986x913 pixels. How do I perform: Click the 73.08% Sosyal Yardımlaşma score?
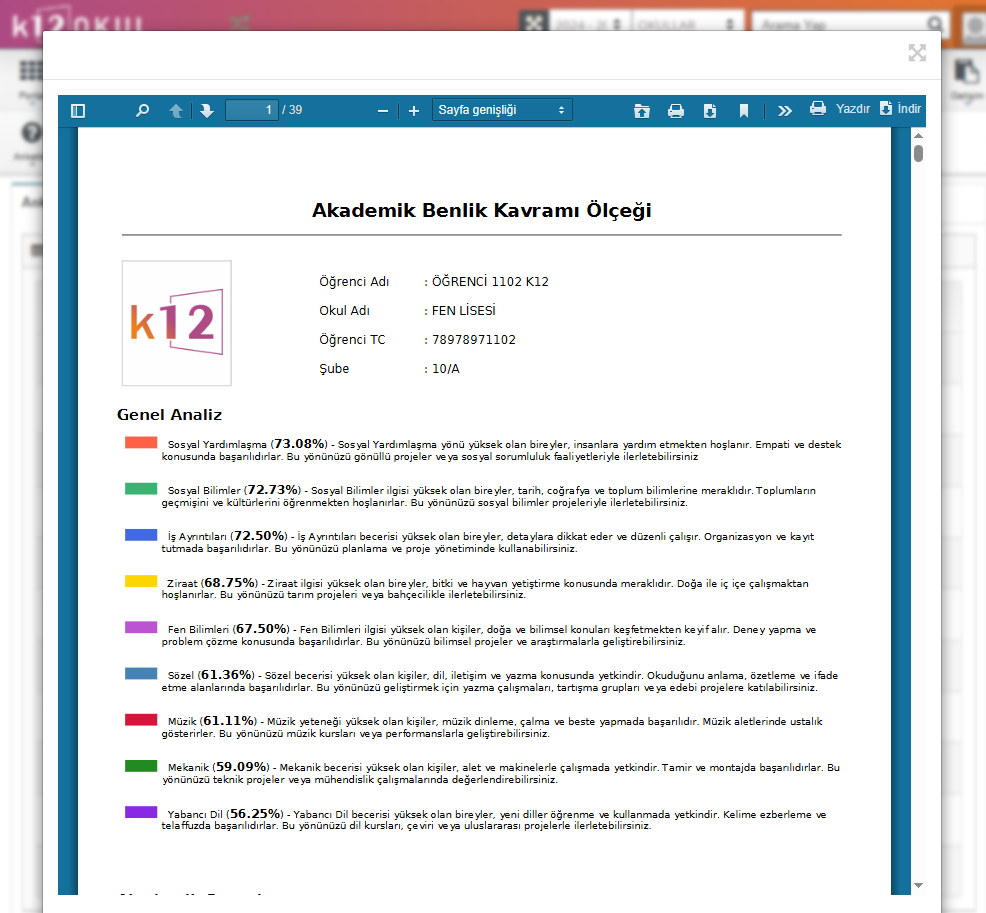(301, 443)
